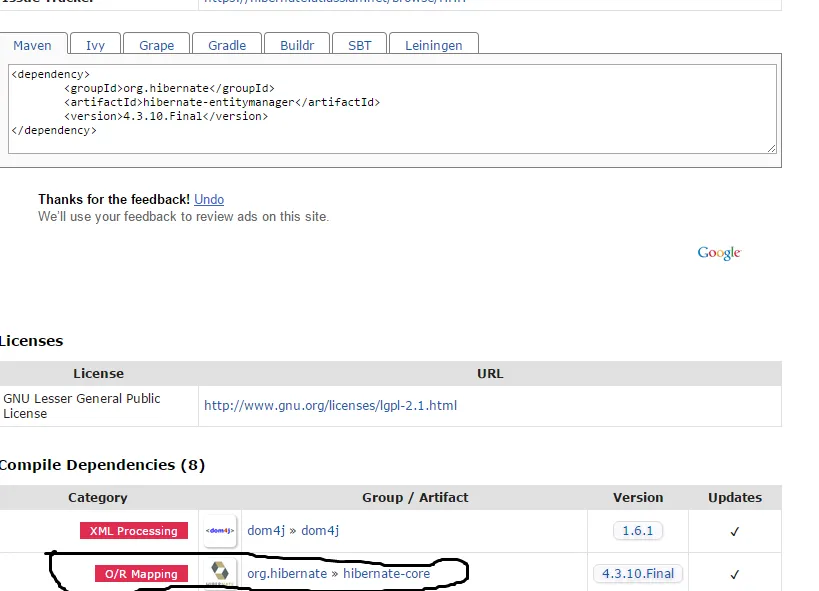Click the URL column header in Licenses

coord(490,374)
